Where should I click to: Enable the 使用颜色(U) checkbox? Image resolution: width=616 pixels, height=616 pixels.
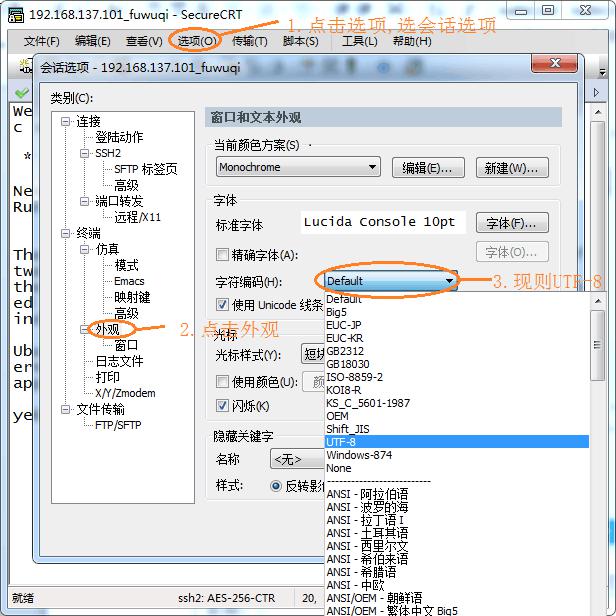222,381
